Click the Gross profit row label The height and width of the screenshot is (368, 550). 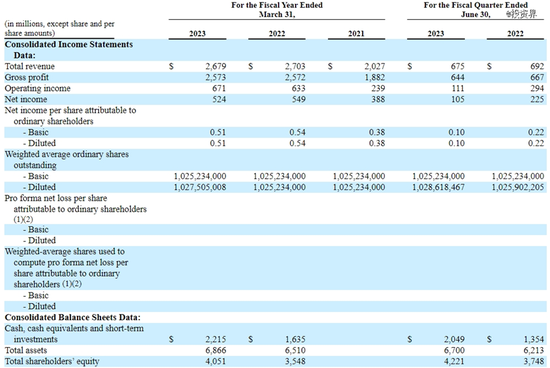(26, 77)
